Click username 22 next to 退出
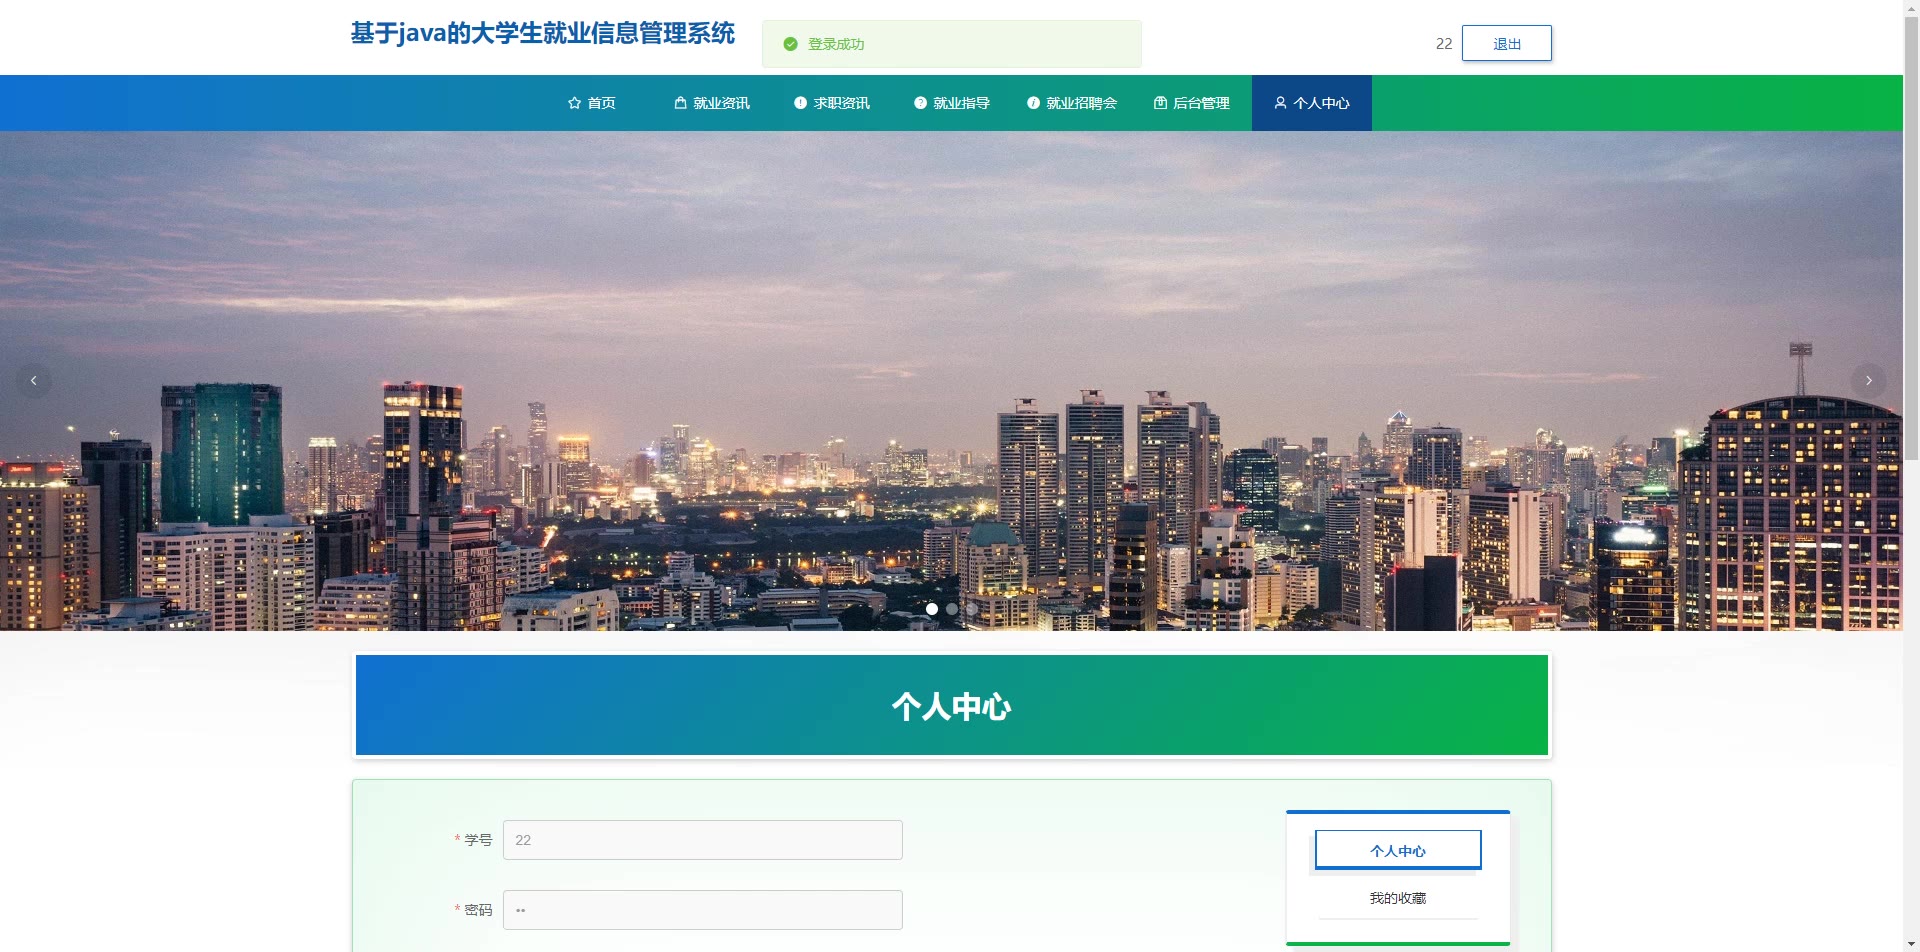This screenshot has height=952, width=1920. click(1444, 44)
